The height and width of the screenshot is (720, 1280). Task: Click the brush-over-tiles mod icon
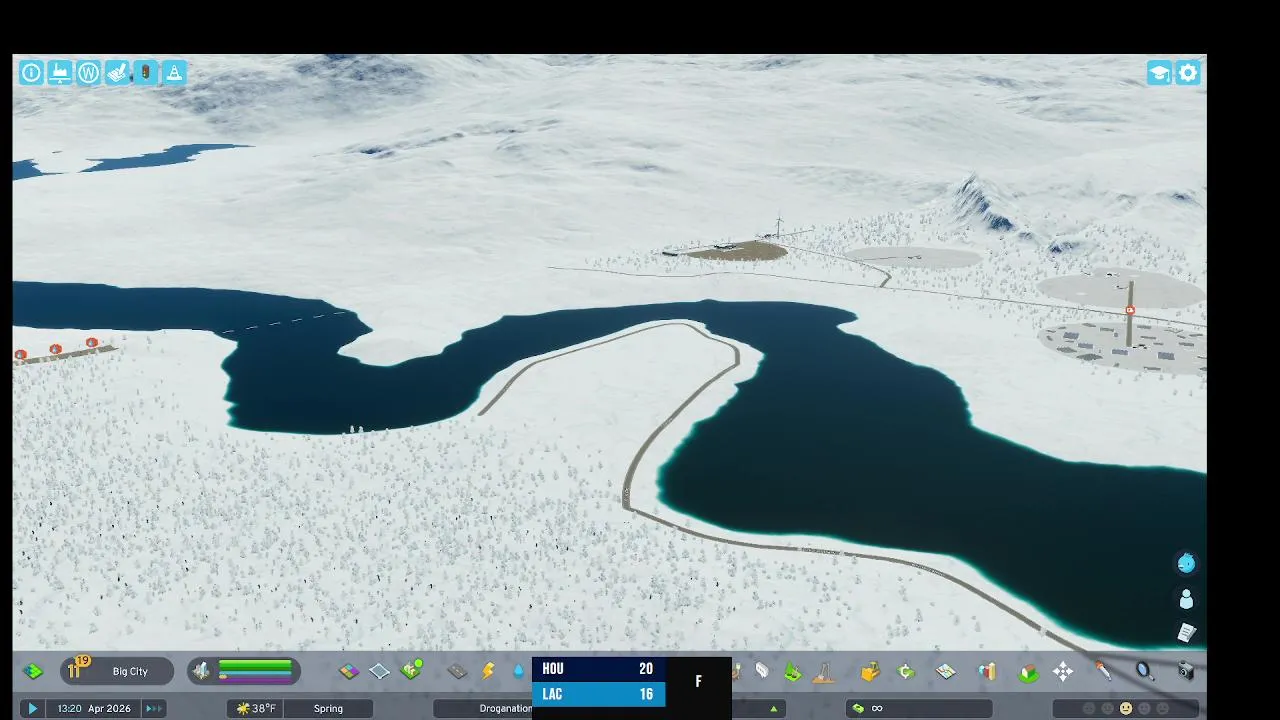click(x=117, y=72)
